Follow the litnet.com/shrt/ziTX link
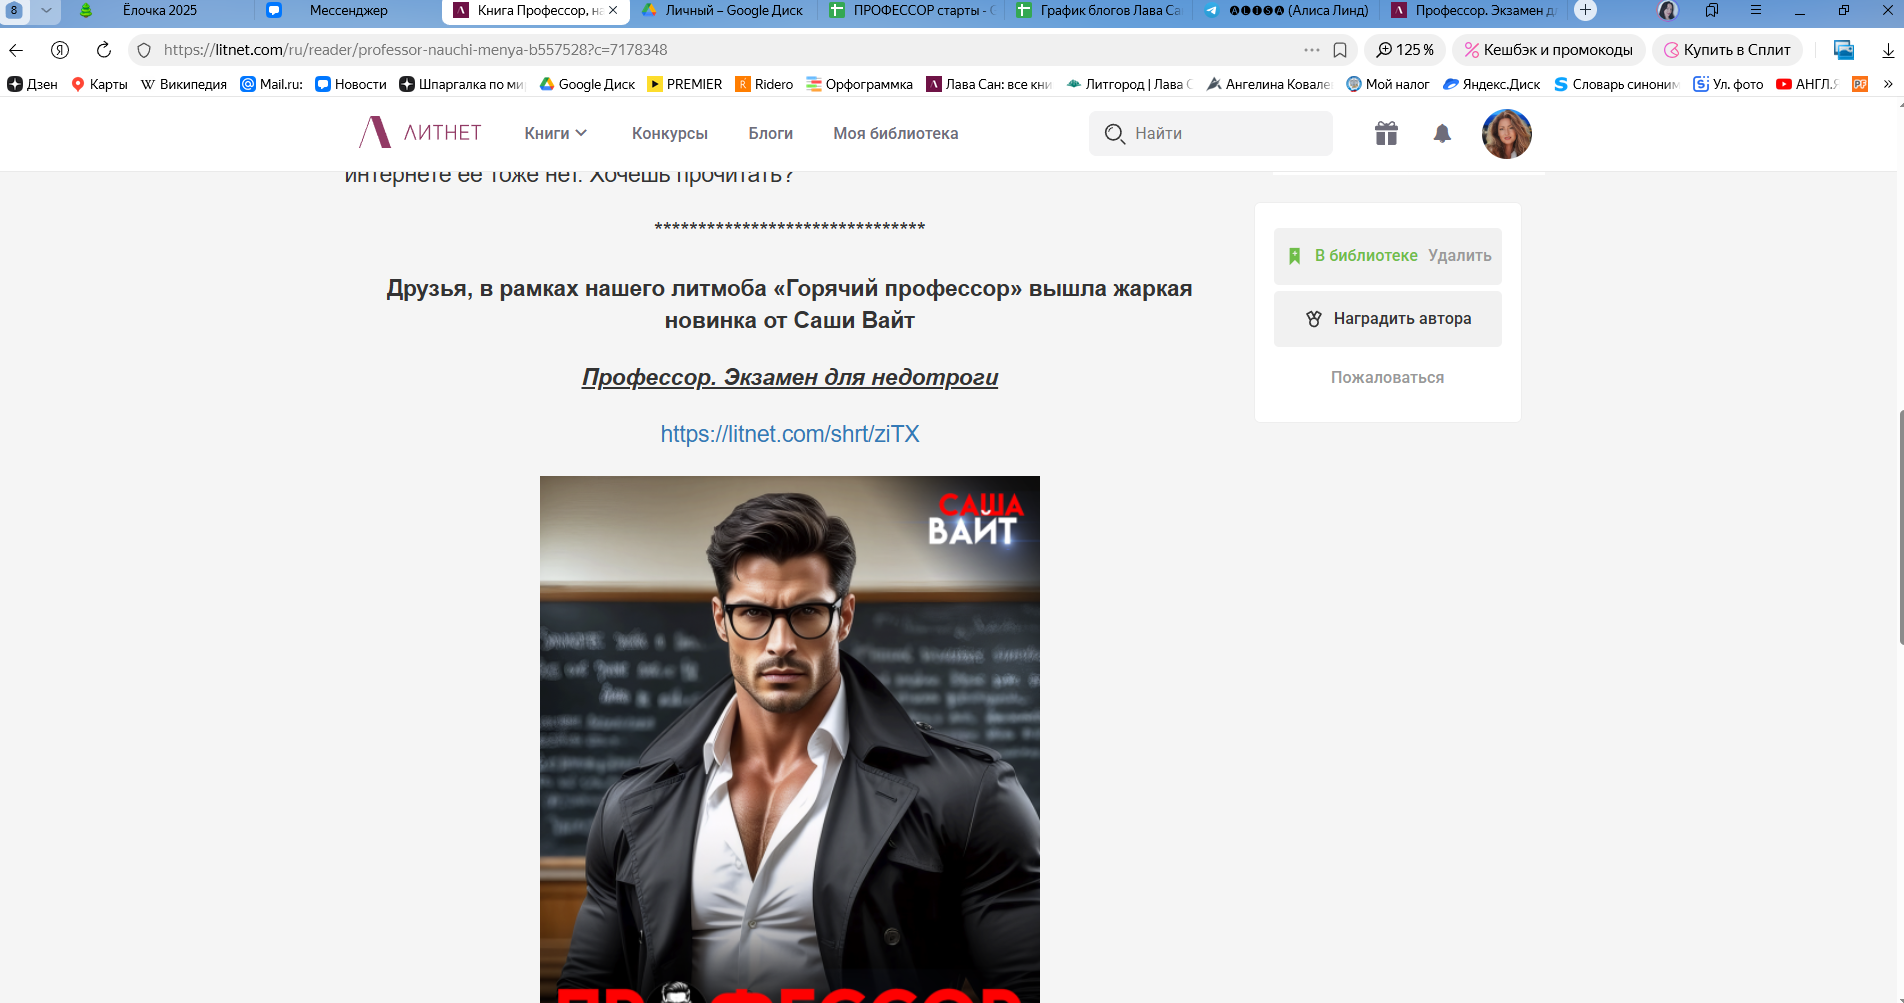Screen dimensions: 1904x1003 pyautogui.click(x=790, y=434)
